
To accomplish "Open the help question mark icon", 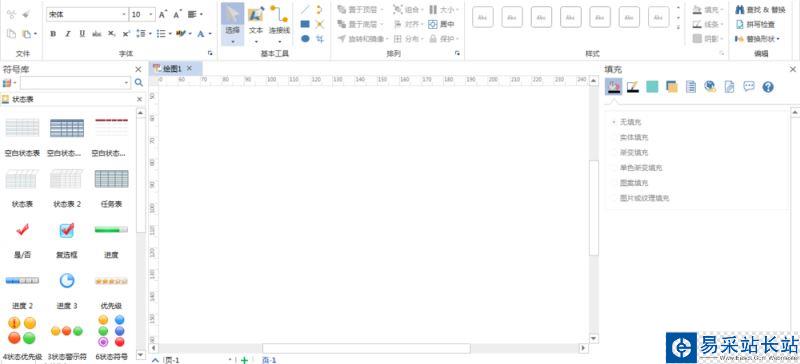I will [x=768, y=87].
